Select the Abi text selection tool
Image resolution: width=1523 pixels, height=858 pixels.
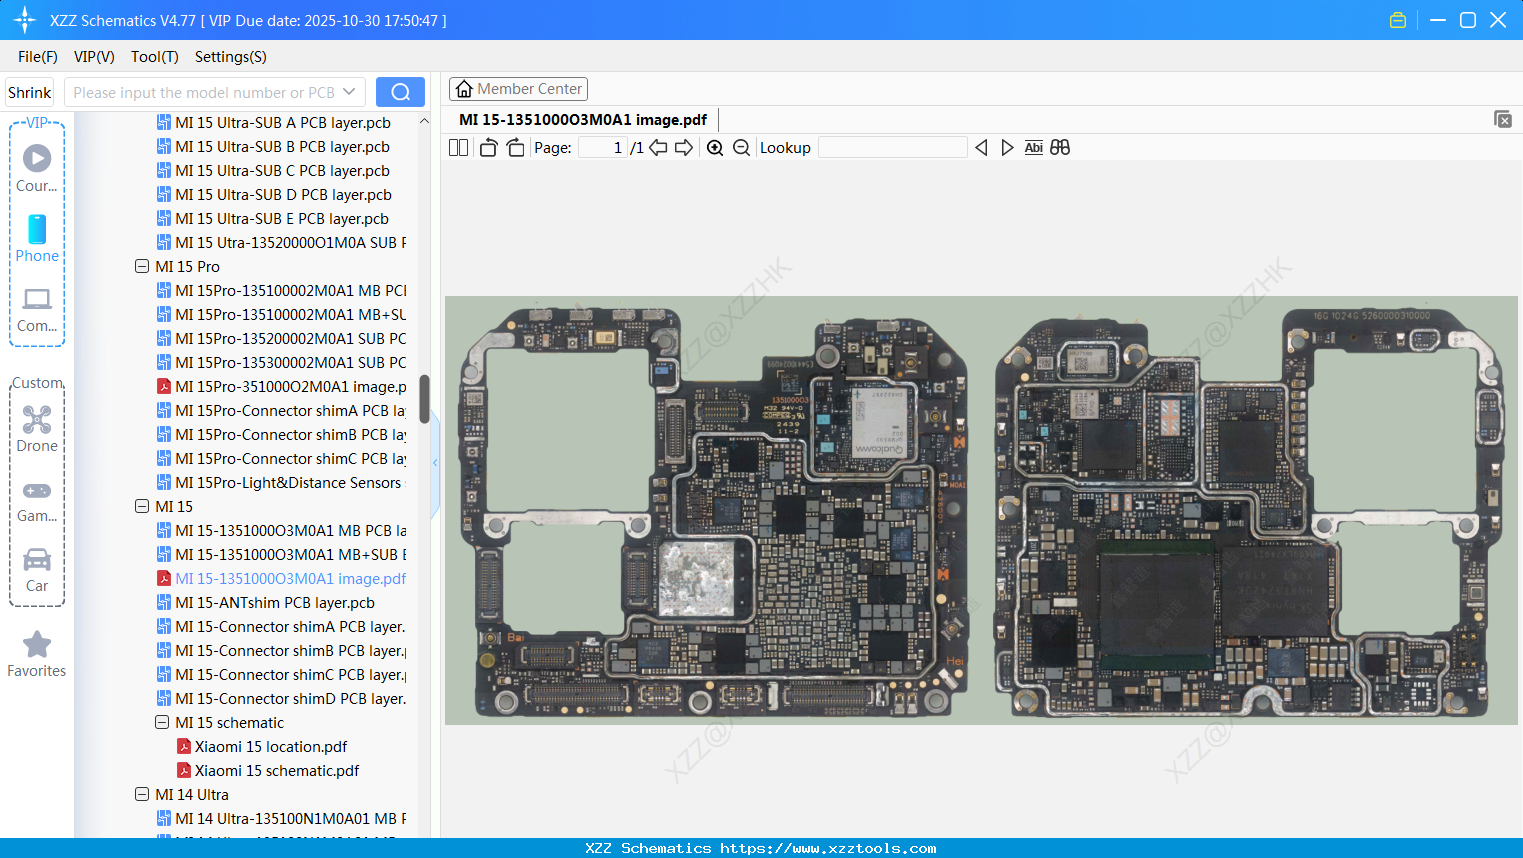pyautogui.click(x=1033, y=147)
